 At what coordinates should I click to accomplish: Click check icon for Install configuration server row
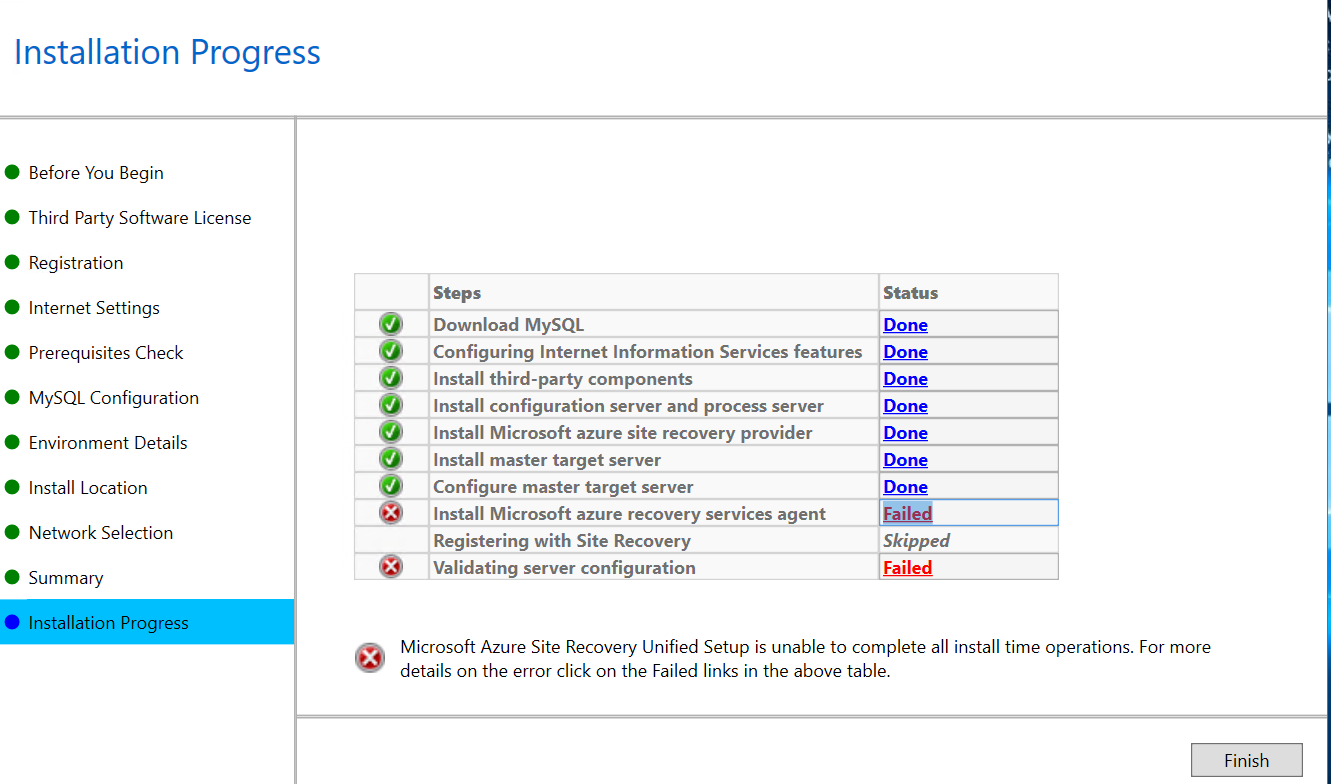click(x=391, y=405)
